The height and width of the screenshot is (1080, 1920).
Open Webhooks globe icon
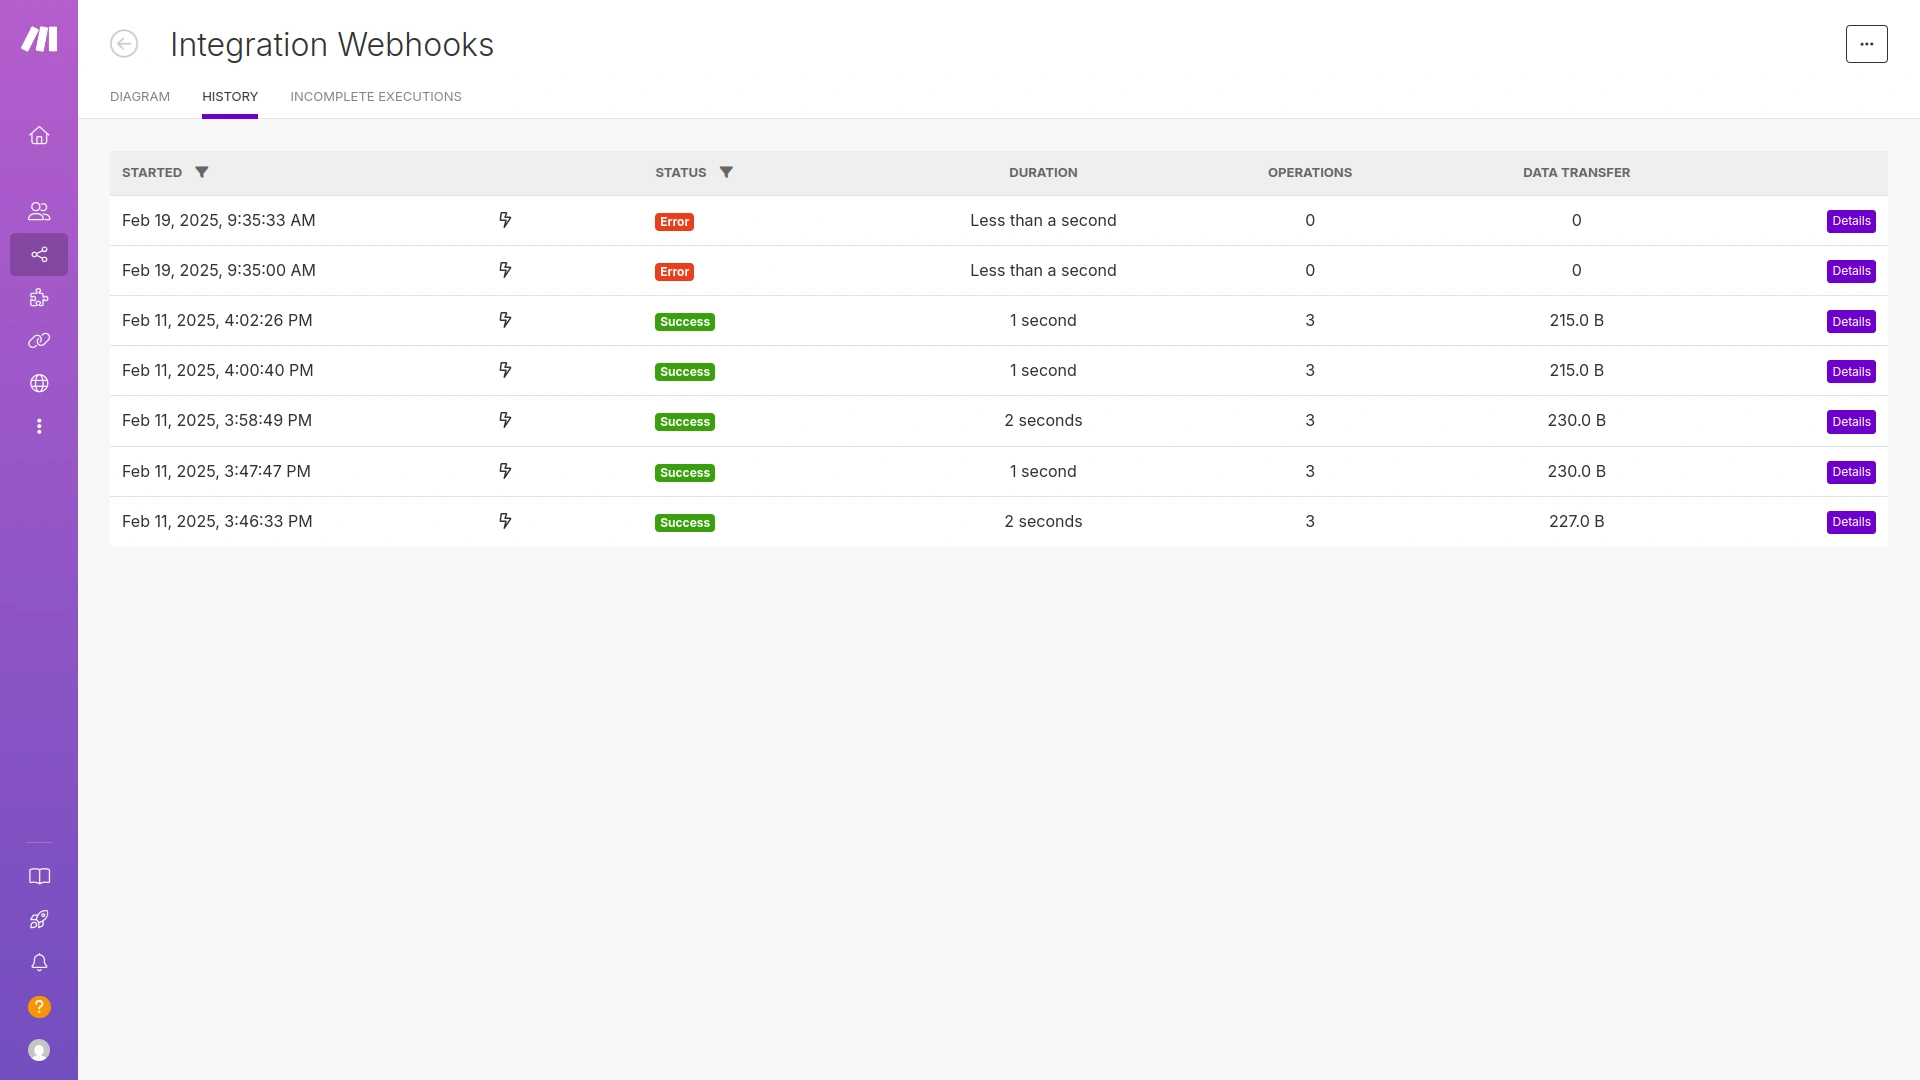click(x=39, y=384)
